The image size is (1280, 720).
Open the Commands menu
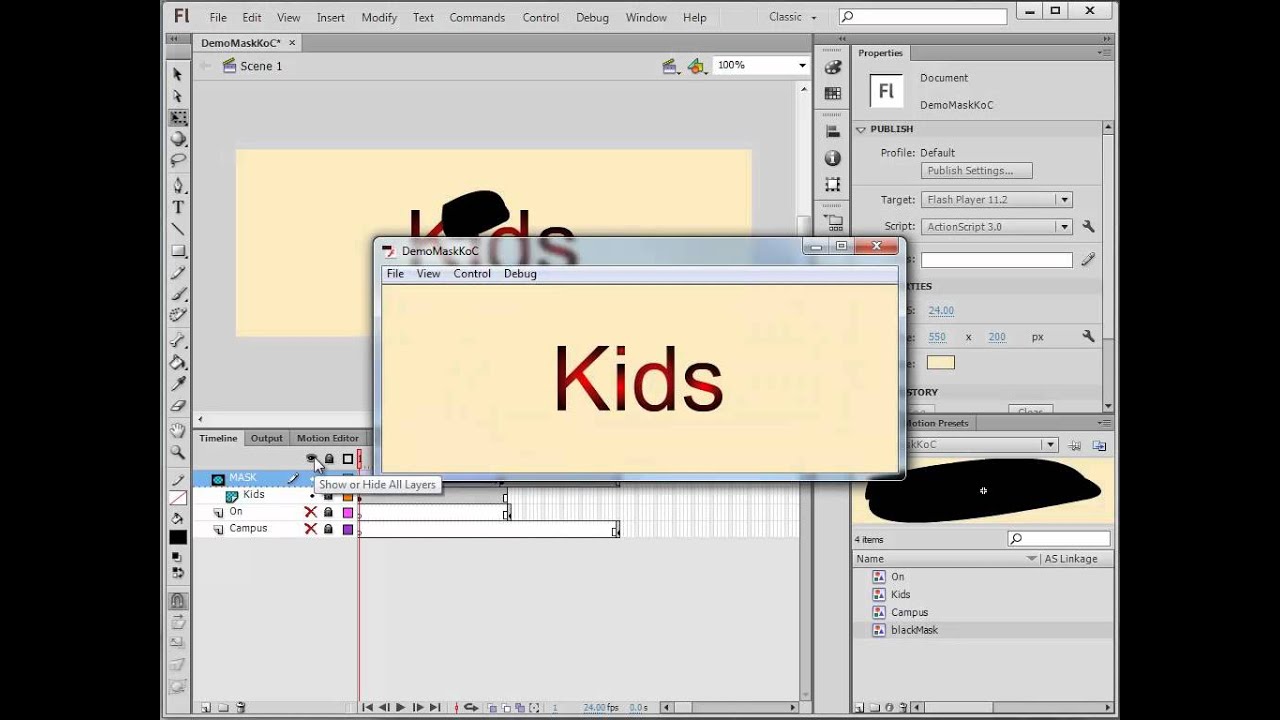pos(477,17)
